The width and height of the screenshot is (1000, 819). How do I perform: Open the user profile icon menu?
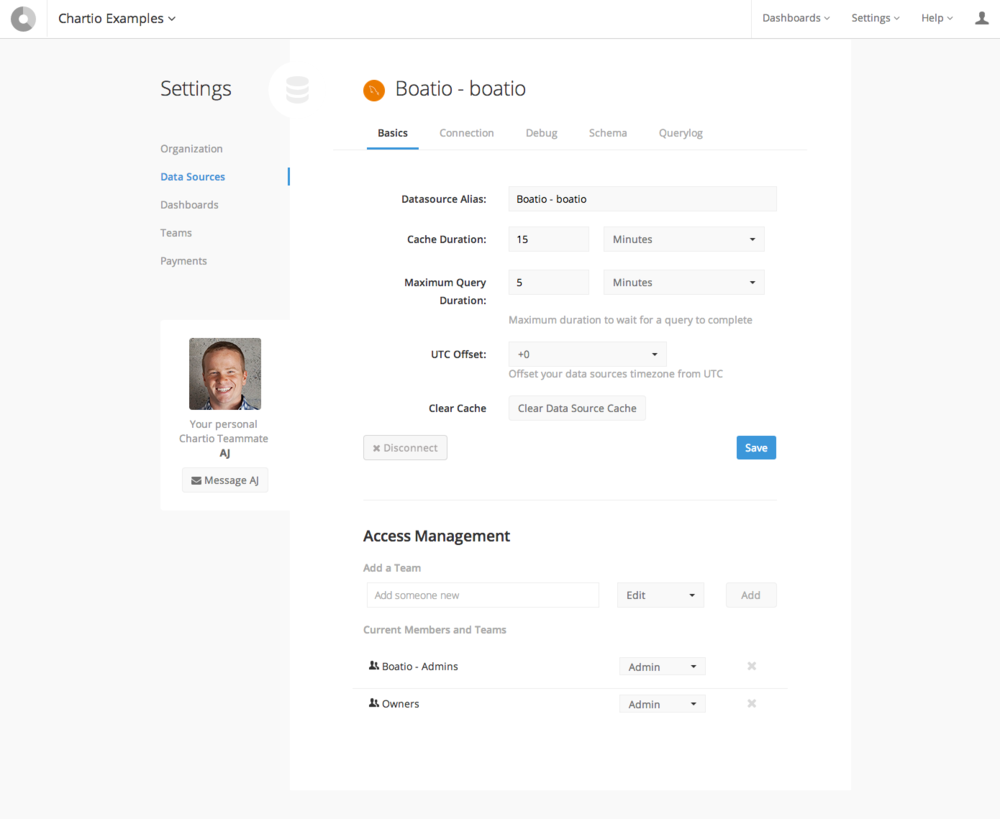click(982, 18)
